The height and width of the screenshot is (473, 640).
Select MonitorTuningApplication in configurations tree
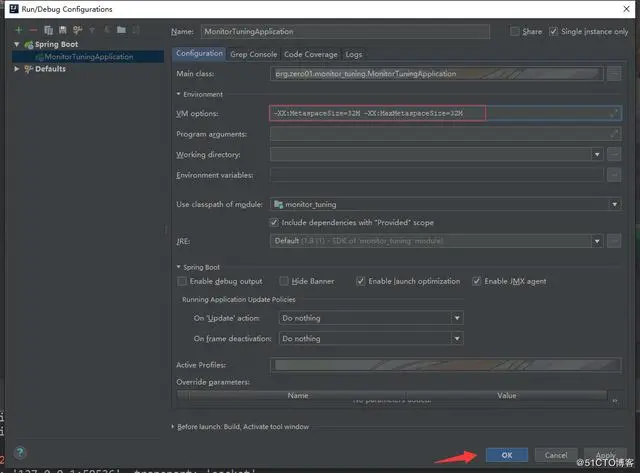(88, 57)
